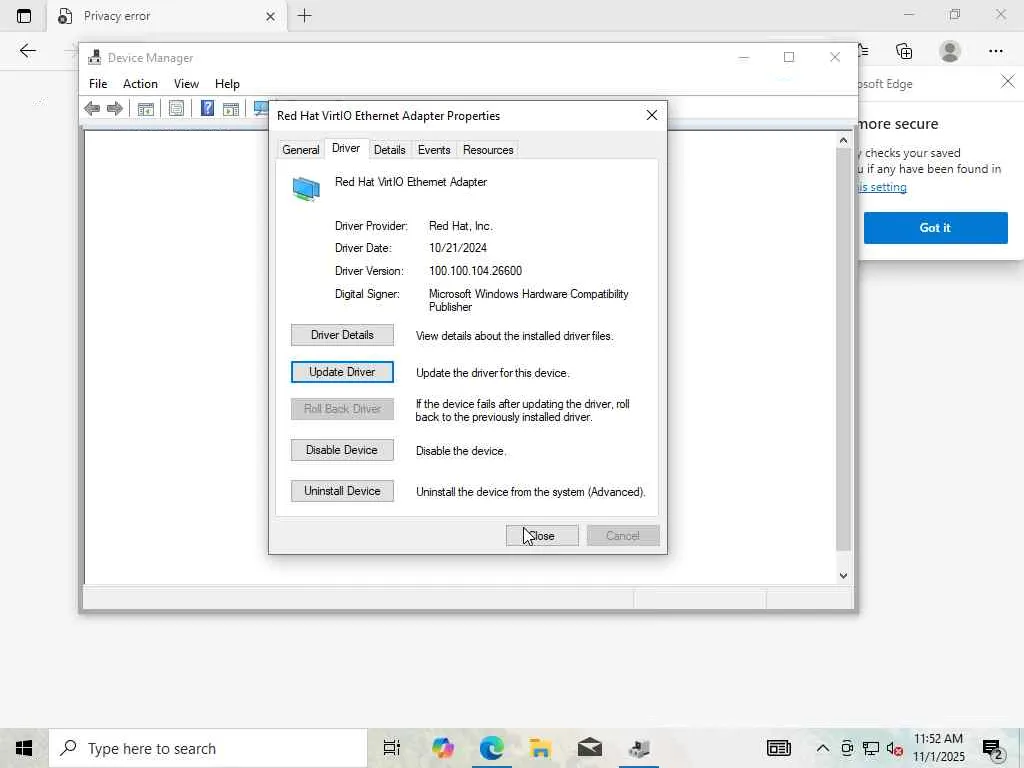Click muted volume icon in tray

click(x=895, y=748)
